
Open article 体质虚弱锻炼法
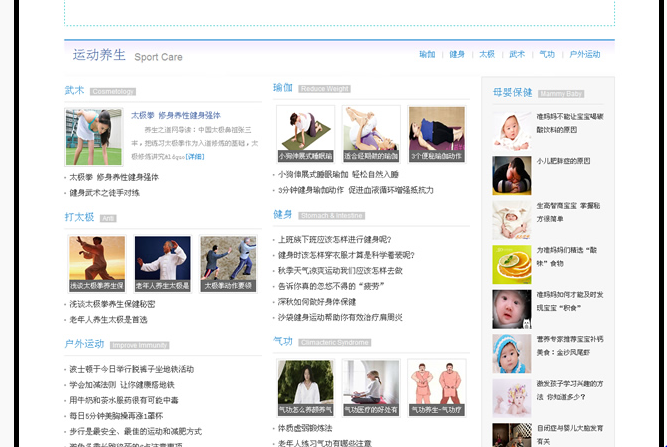point(305,428)
